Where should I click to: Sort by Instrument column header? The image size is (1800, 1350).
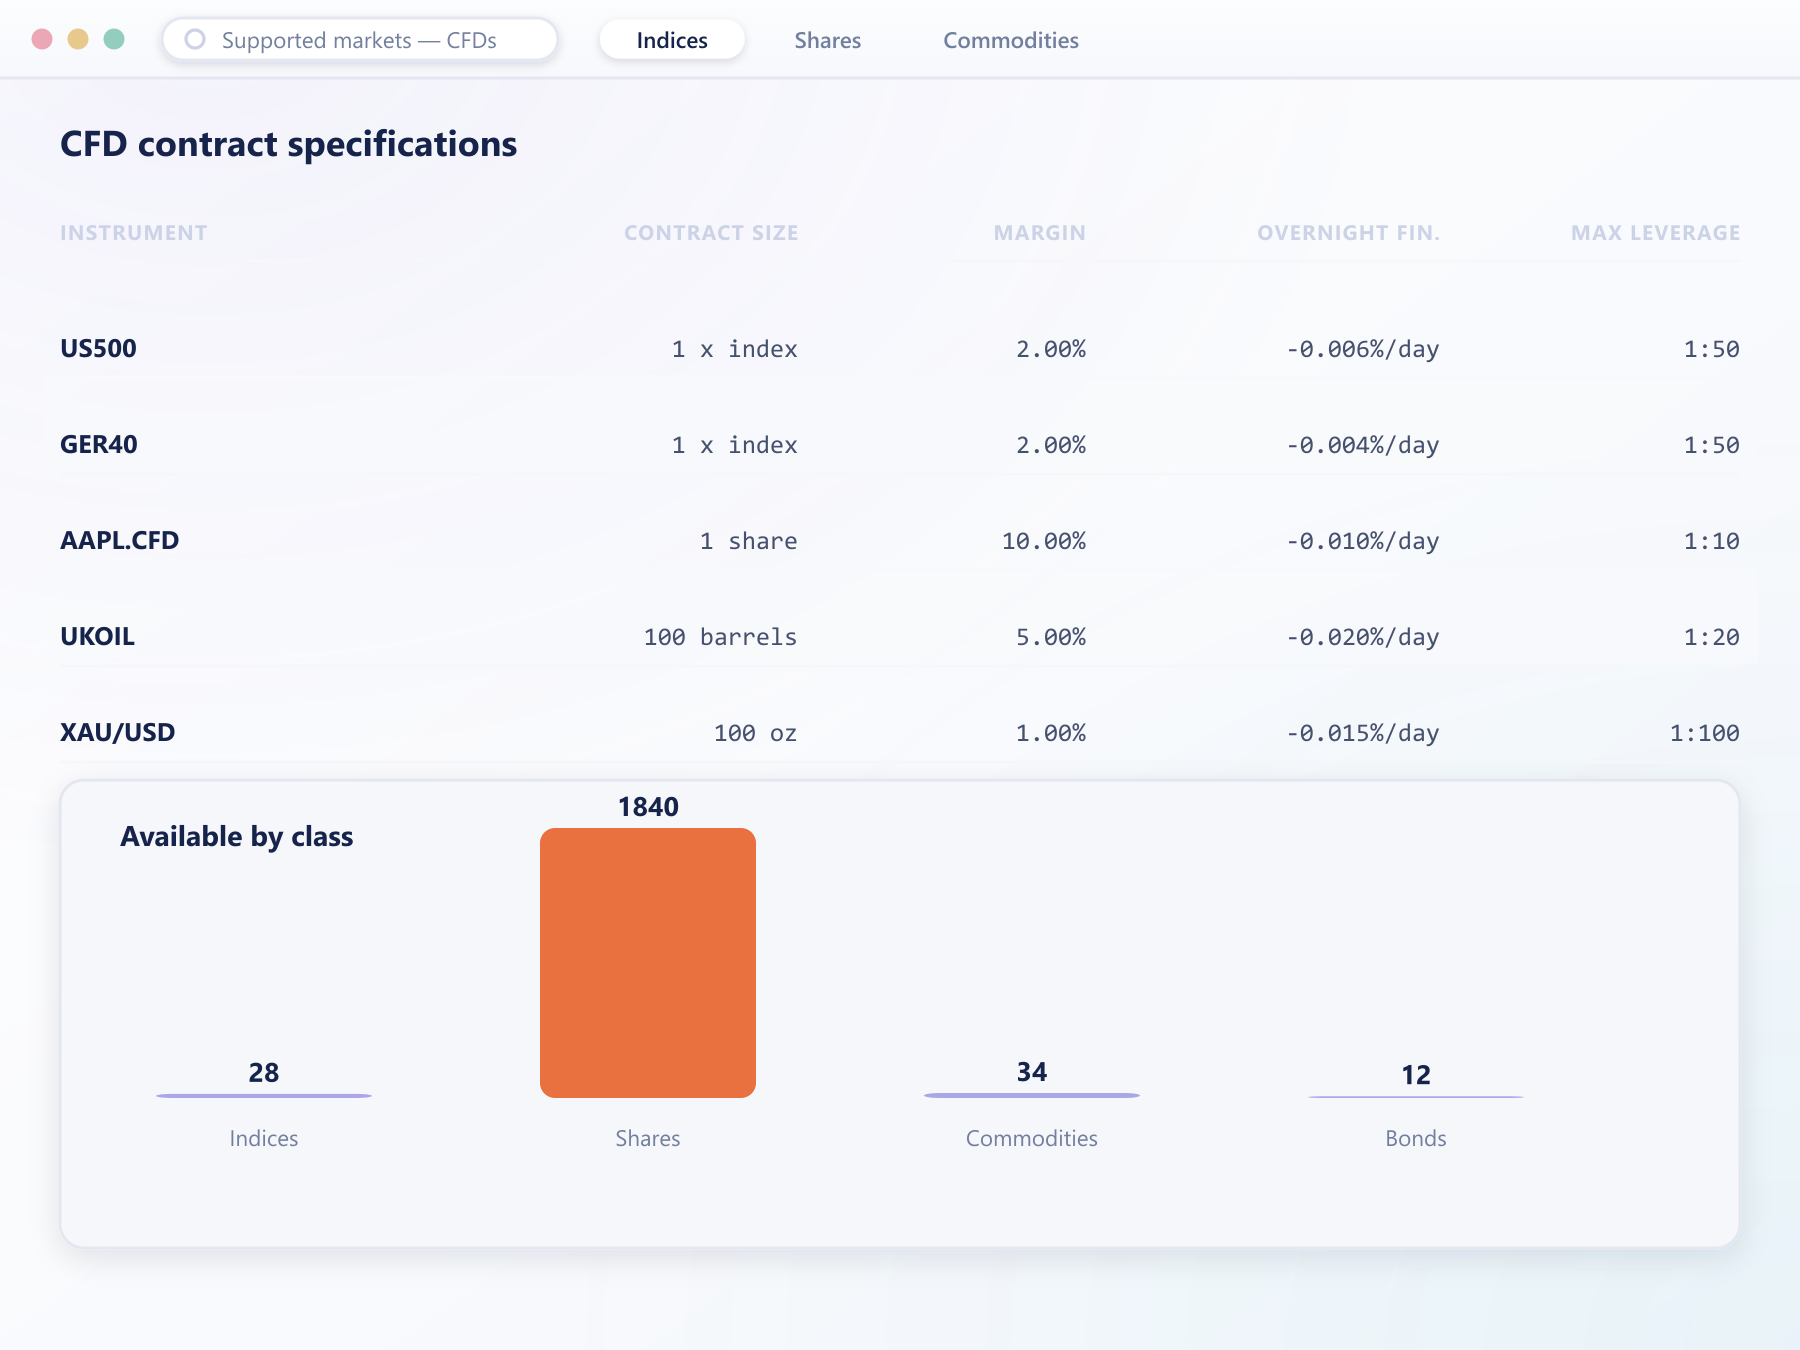coord(134,233)
